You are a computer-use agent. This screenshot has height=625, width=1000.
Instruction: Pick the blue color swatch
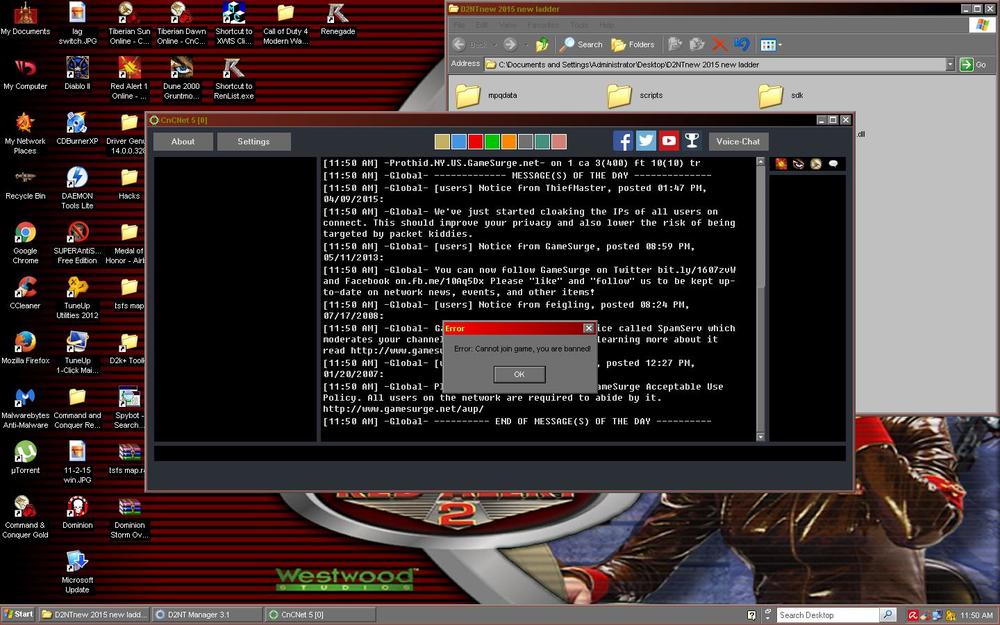click(x=459, y=142)
